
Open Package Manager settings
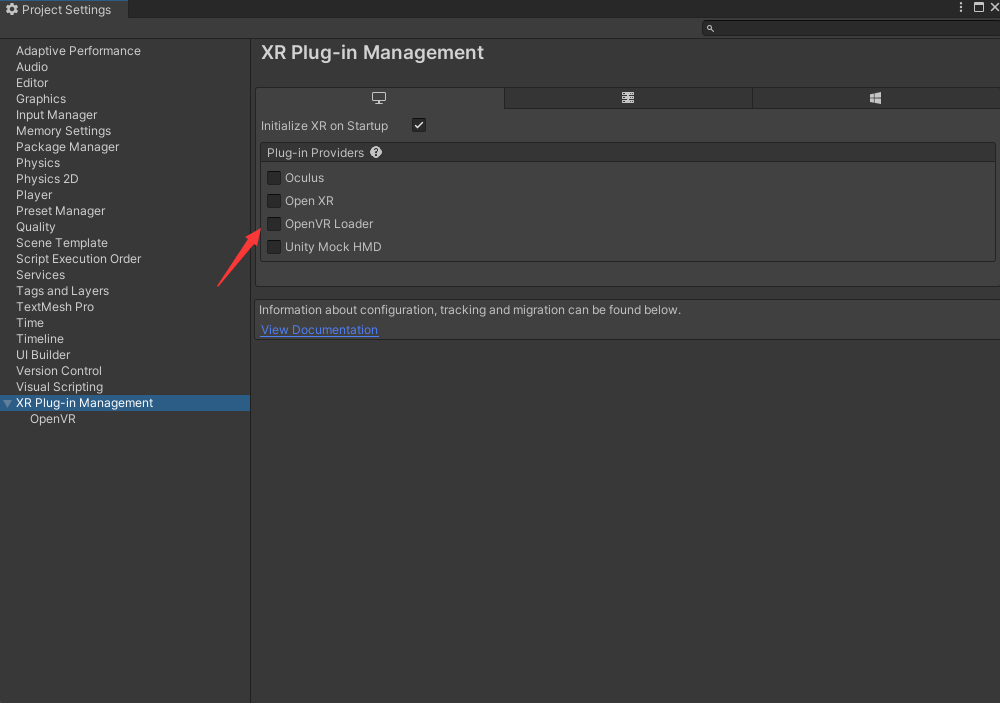68,147
